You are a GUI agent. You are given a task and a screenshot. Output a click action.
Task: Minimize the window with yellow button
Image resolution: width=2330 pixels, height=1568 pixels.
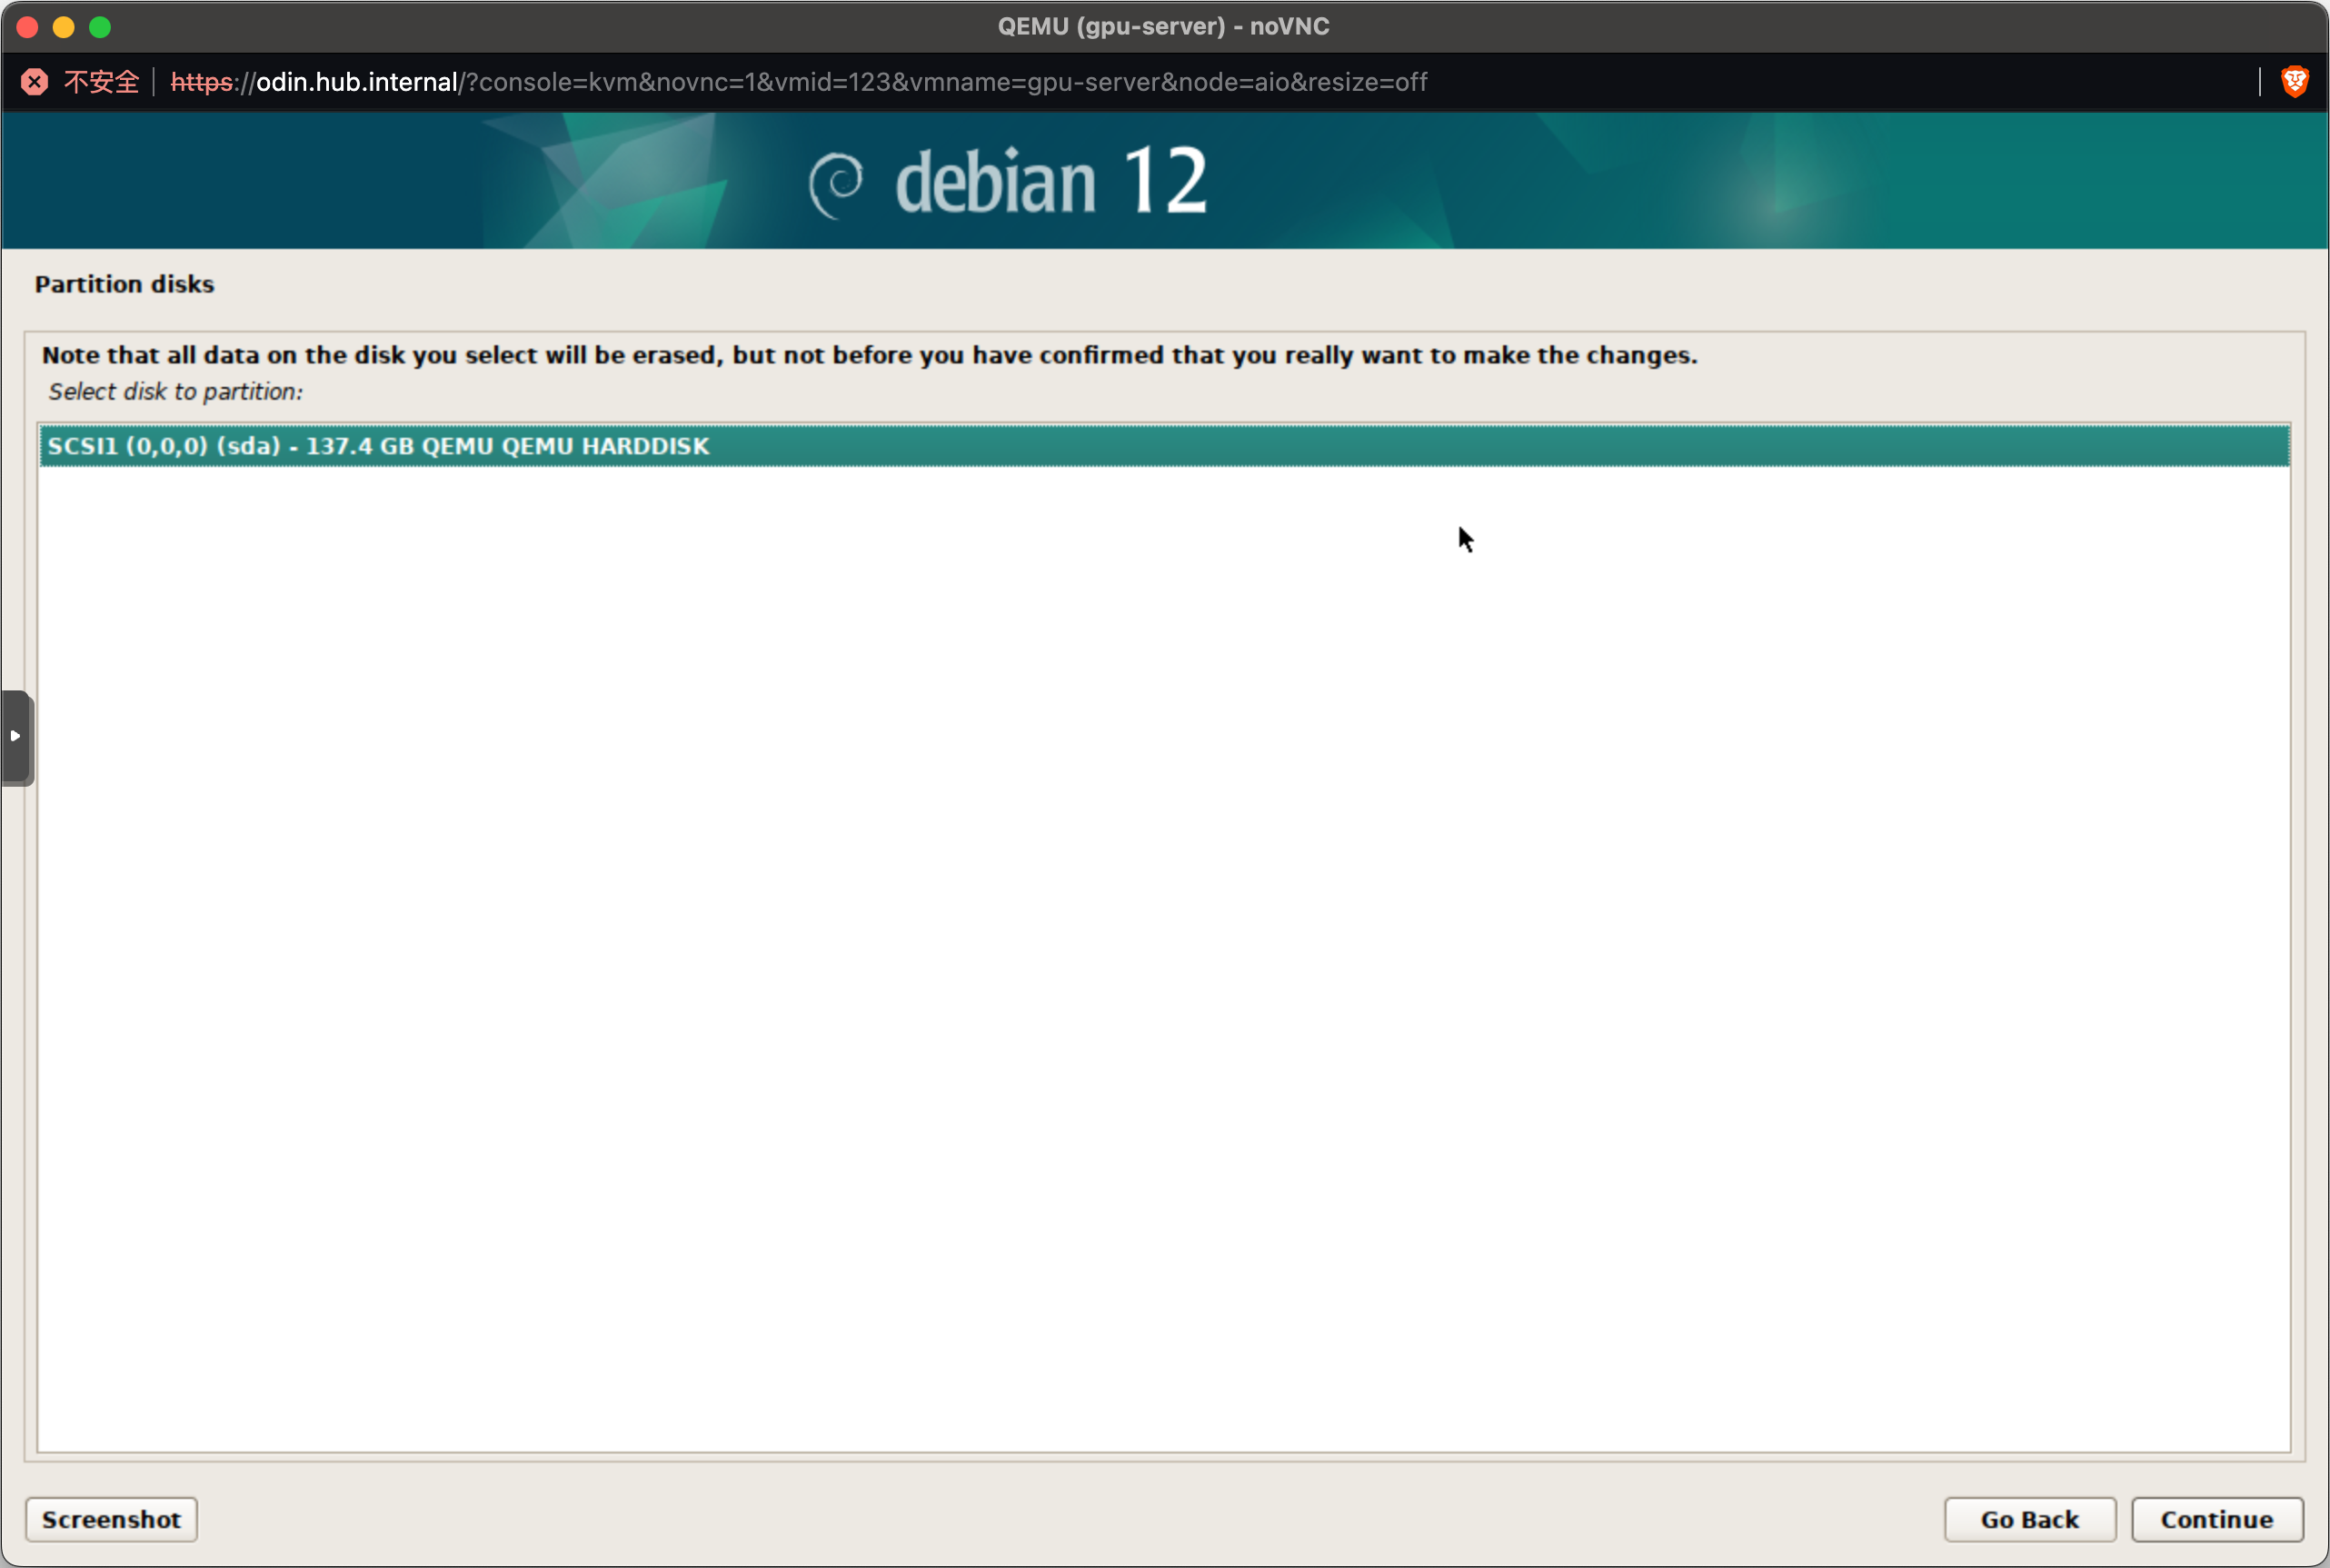coord(64,27)
